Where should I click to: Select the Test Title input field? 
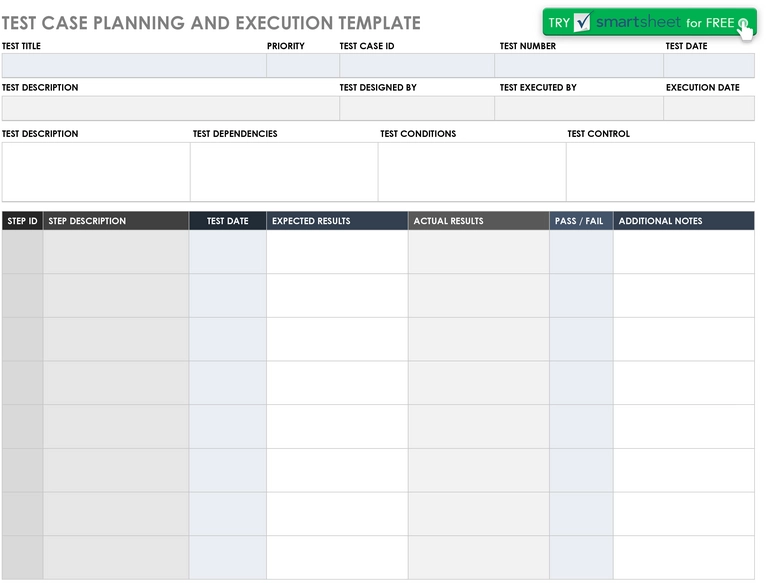(134, 65)
